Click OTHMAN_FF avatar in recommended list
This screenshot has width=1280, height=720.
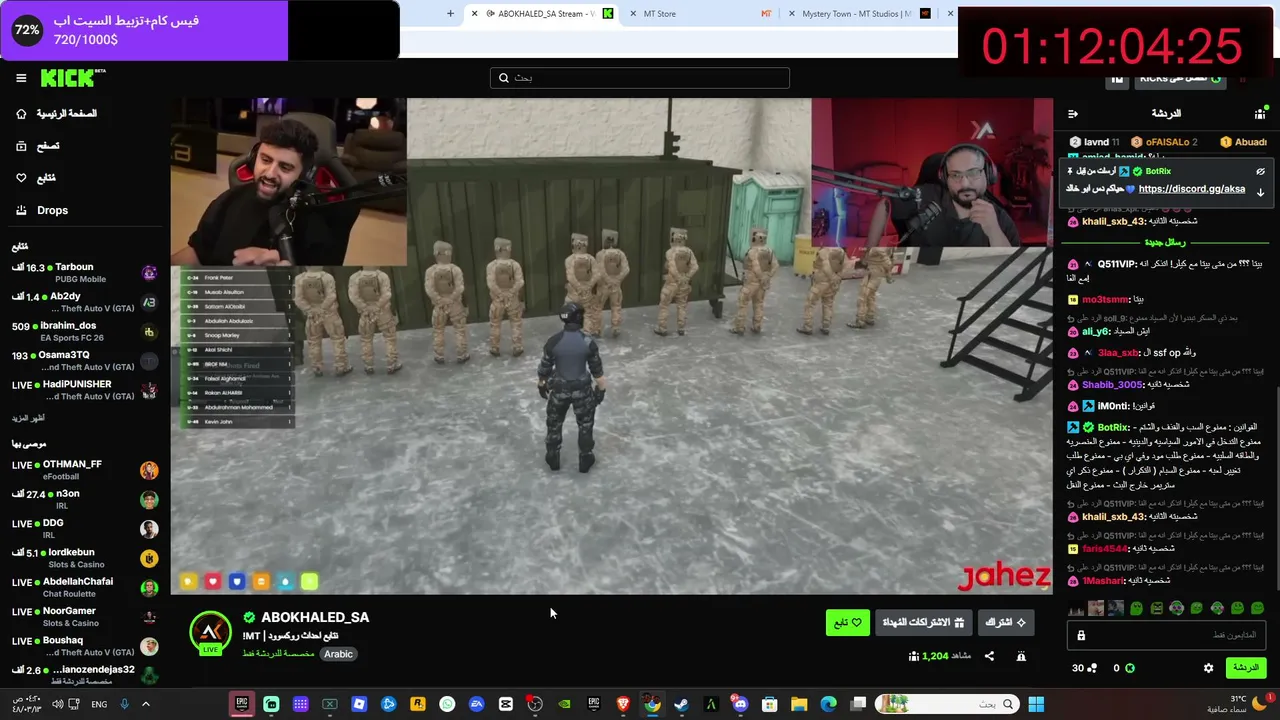tap(149, 470)
